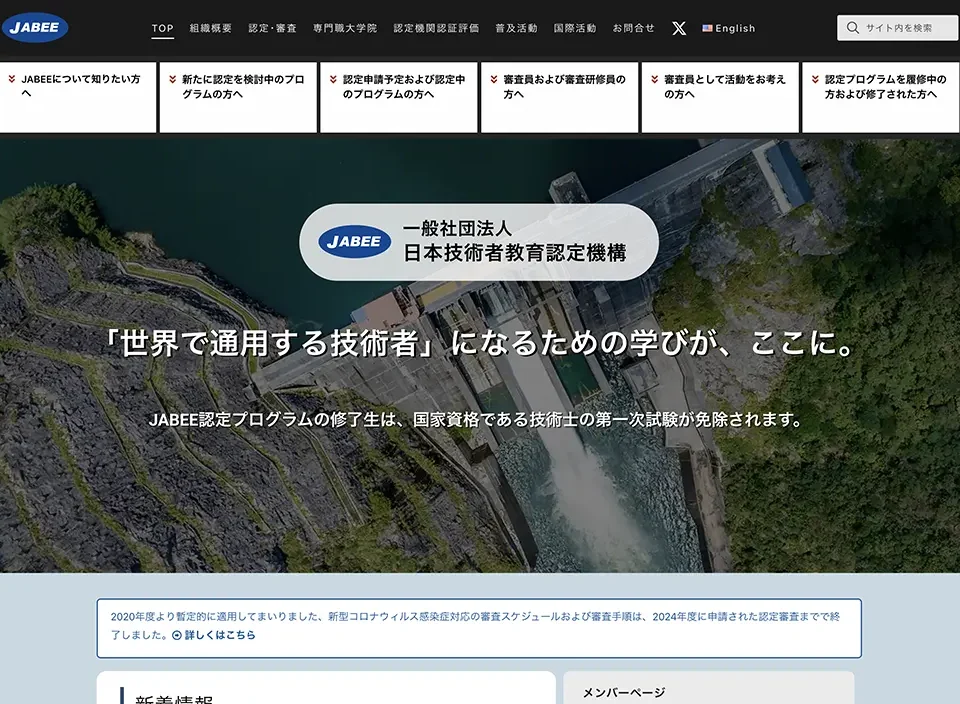Open the お問合せ contact link
960x704 pixels.
[634, 28]
